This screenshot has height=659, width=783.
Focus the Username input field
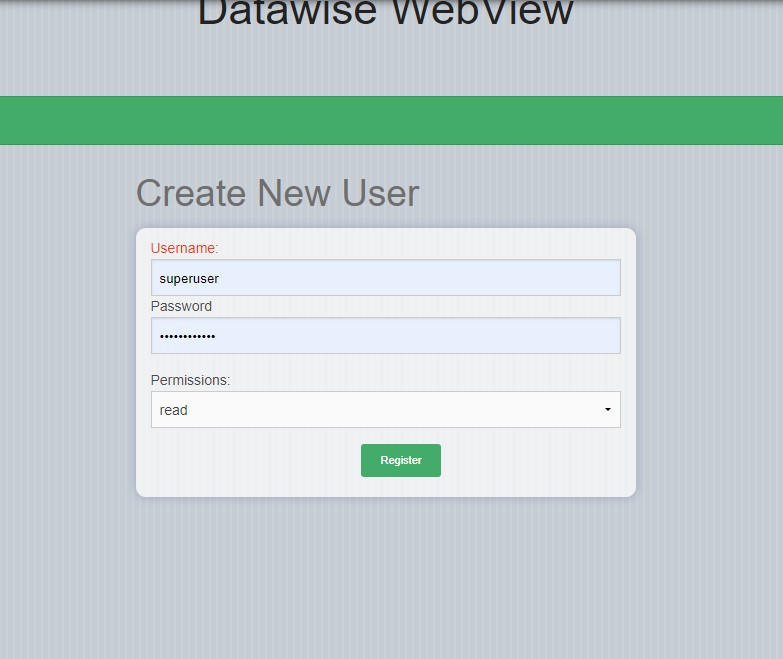pos(385,278)
